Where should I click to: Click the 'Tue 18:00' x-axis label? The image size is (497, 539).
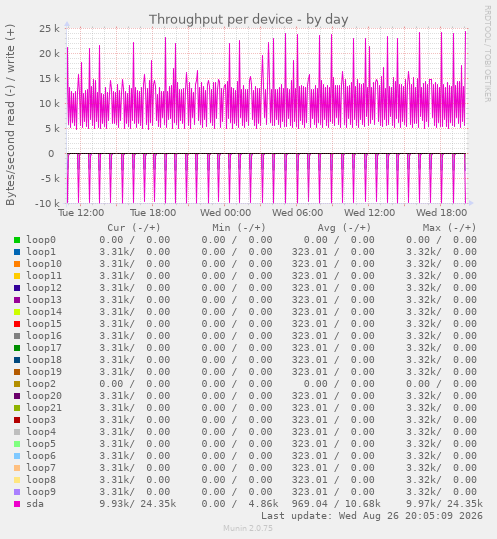[153, 213]
